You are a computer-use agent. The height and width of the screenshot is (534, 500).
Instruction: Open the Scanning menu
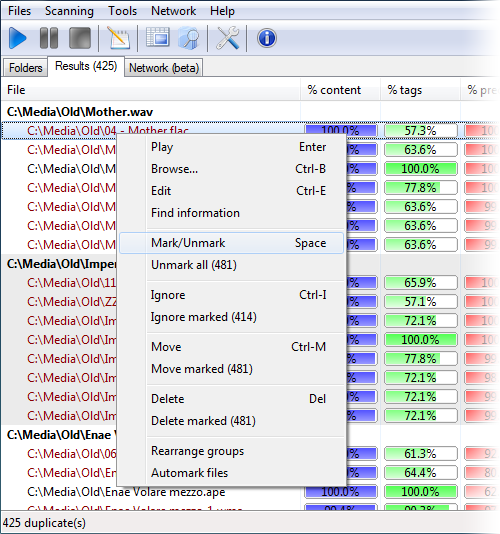click(x=69, y=11)
